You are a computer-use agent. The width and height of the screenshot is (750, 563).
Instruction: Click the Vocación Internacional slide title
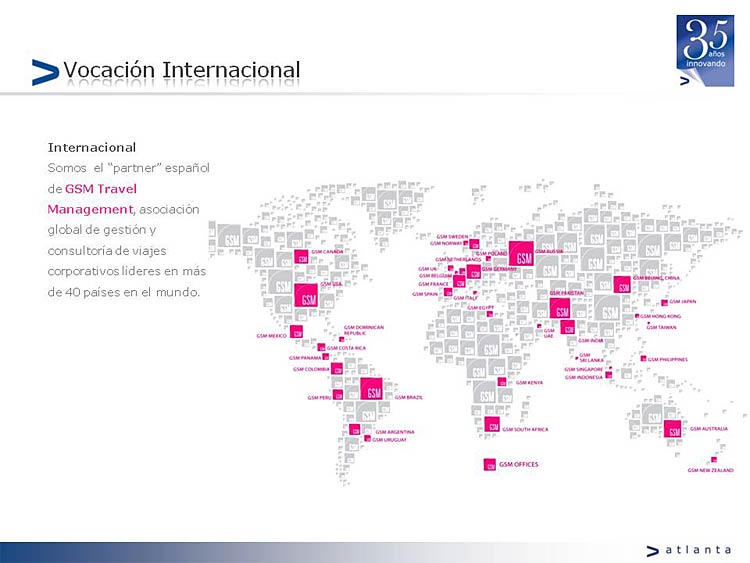[x=182, y=70]
